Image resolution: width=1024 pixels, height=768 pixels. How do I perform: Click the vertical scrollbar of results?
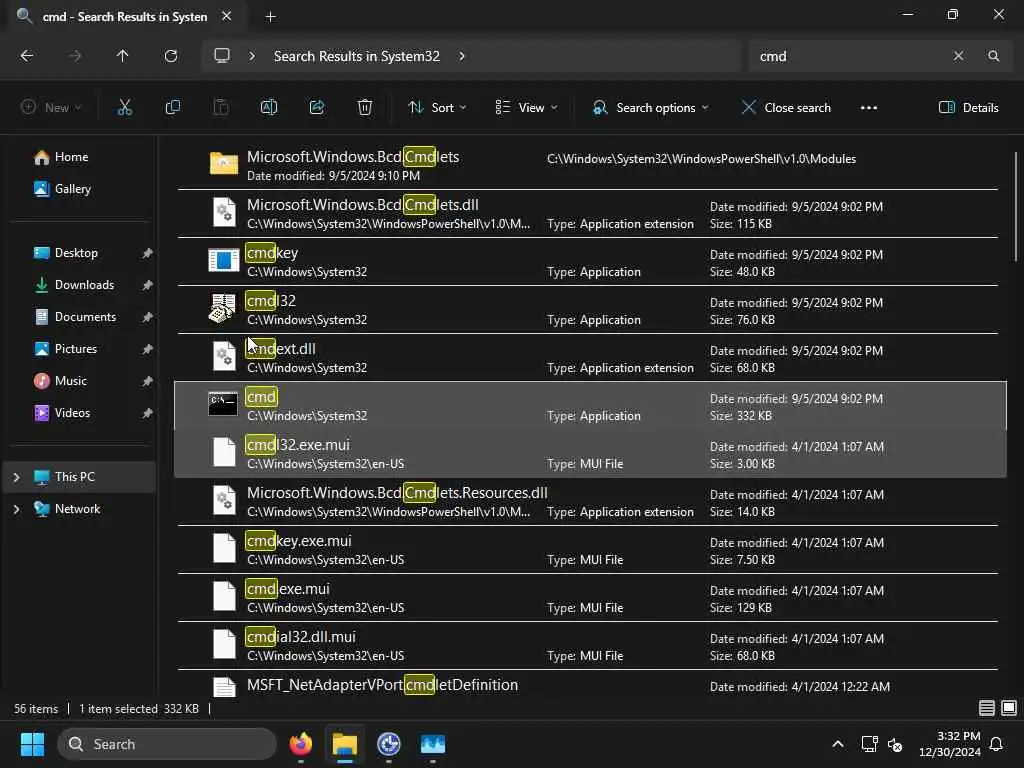1016,206
